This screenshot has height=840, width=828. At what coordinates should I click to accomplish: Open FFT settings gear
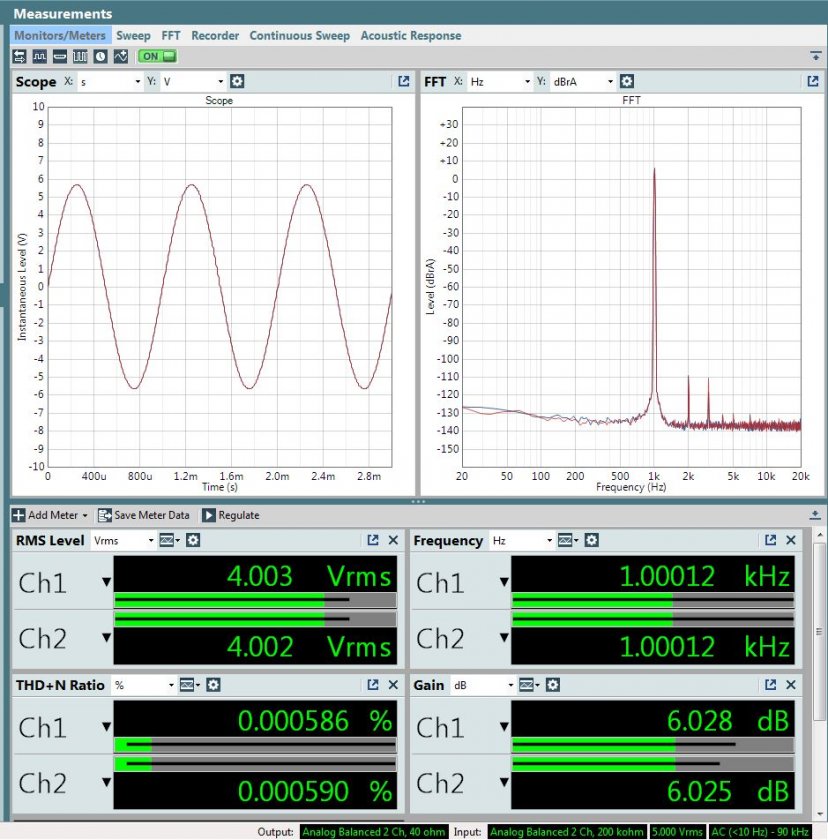[627, 81]
